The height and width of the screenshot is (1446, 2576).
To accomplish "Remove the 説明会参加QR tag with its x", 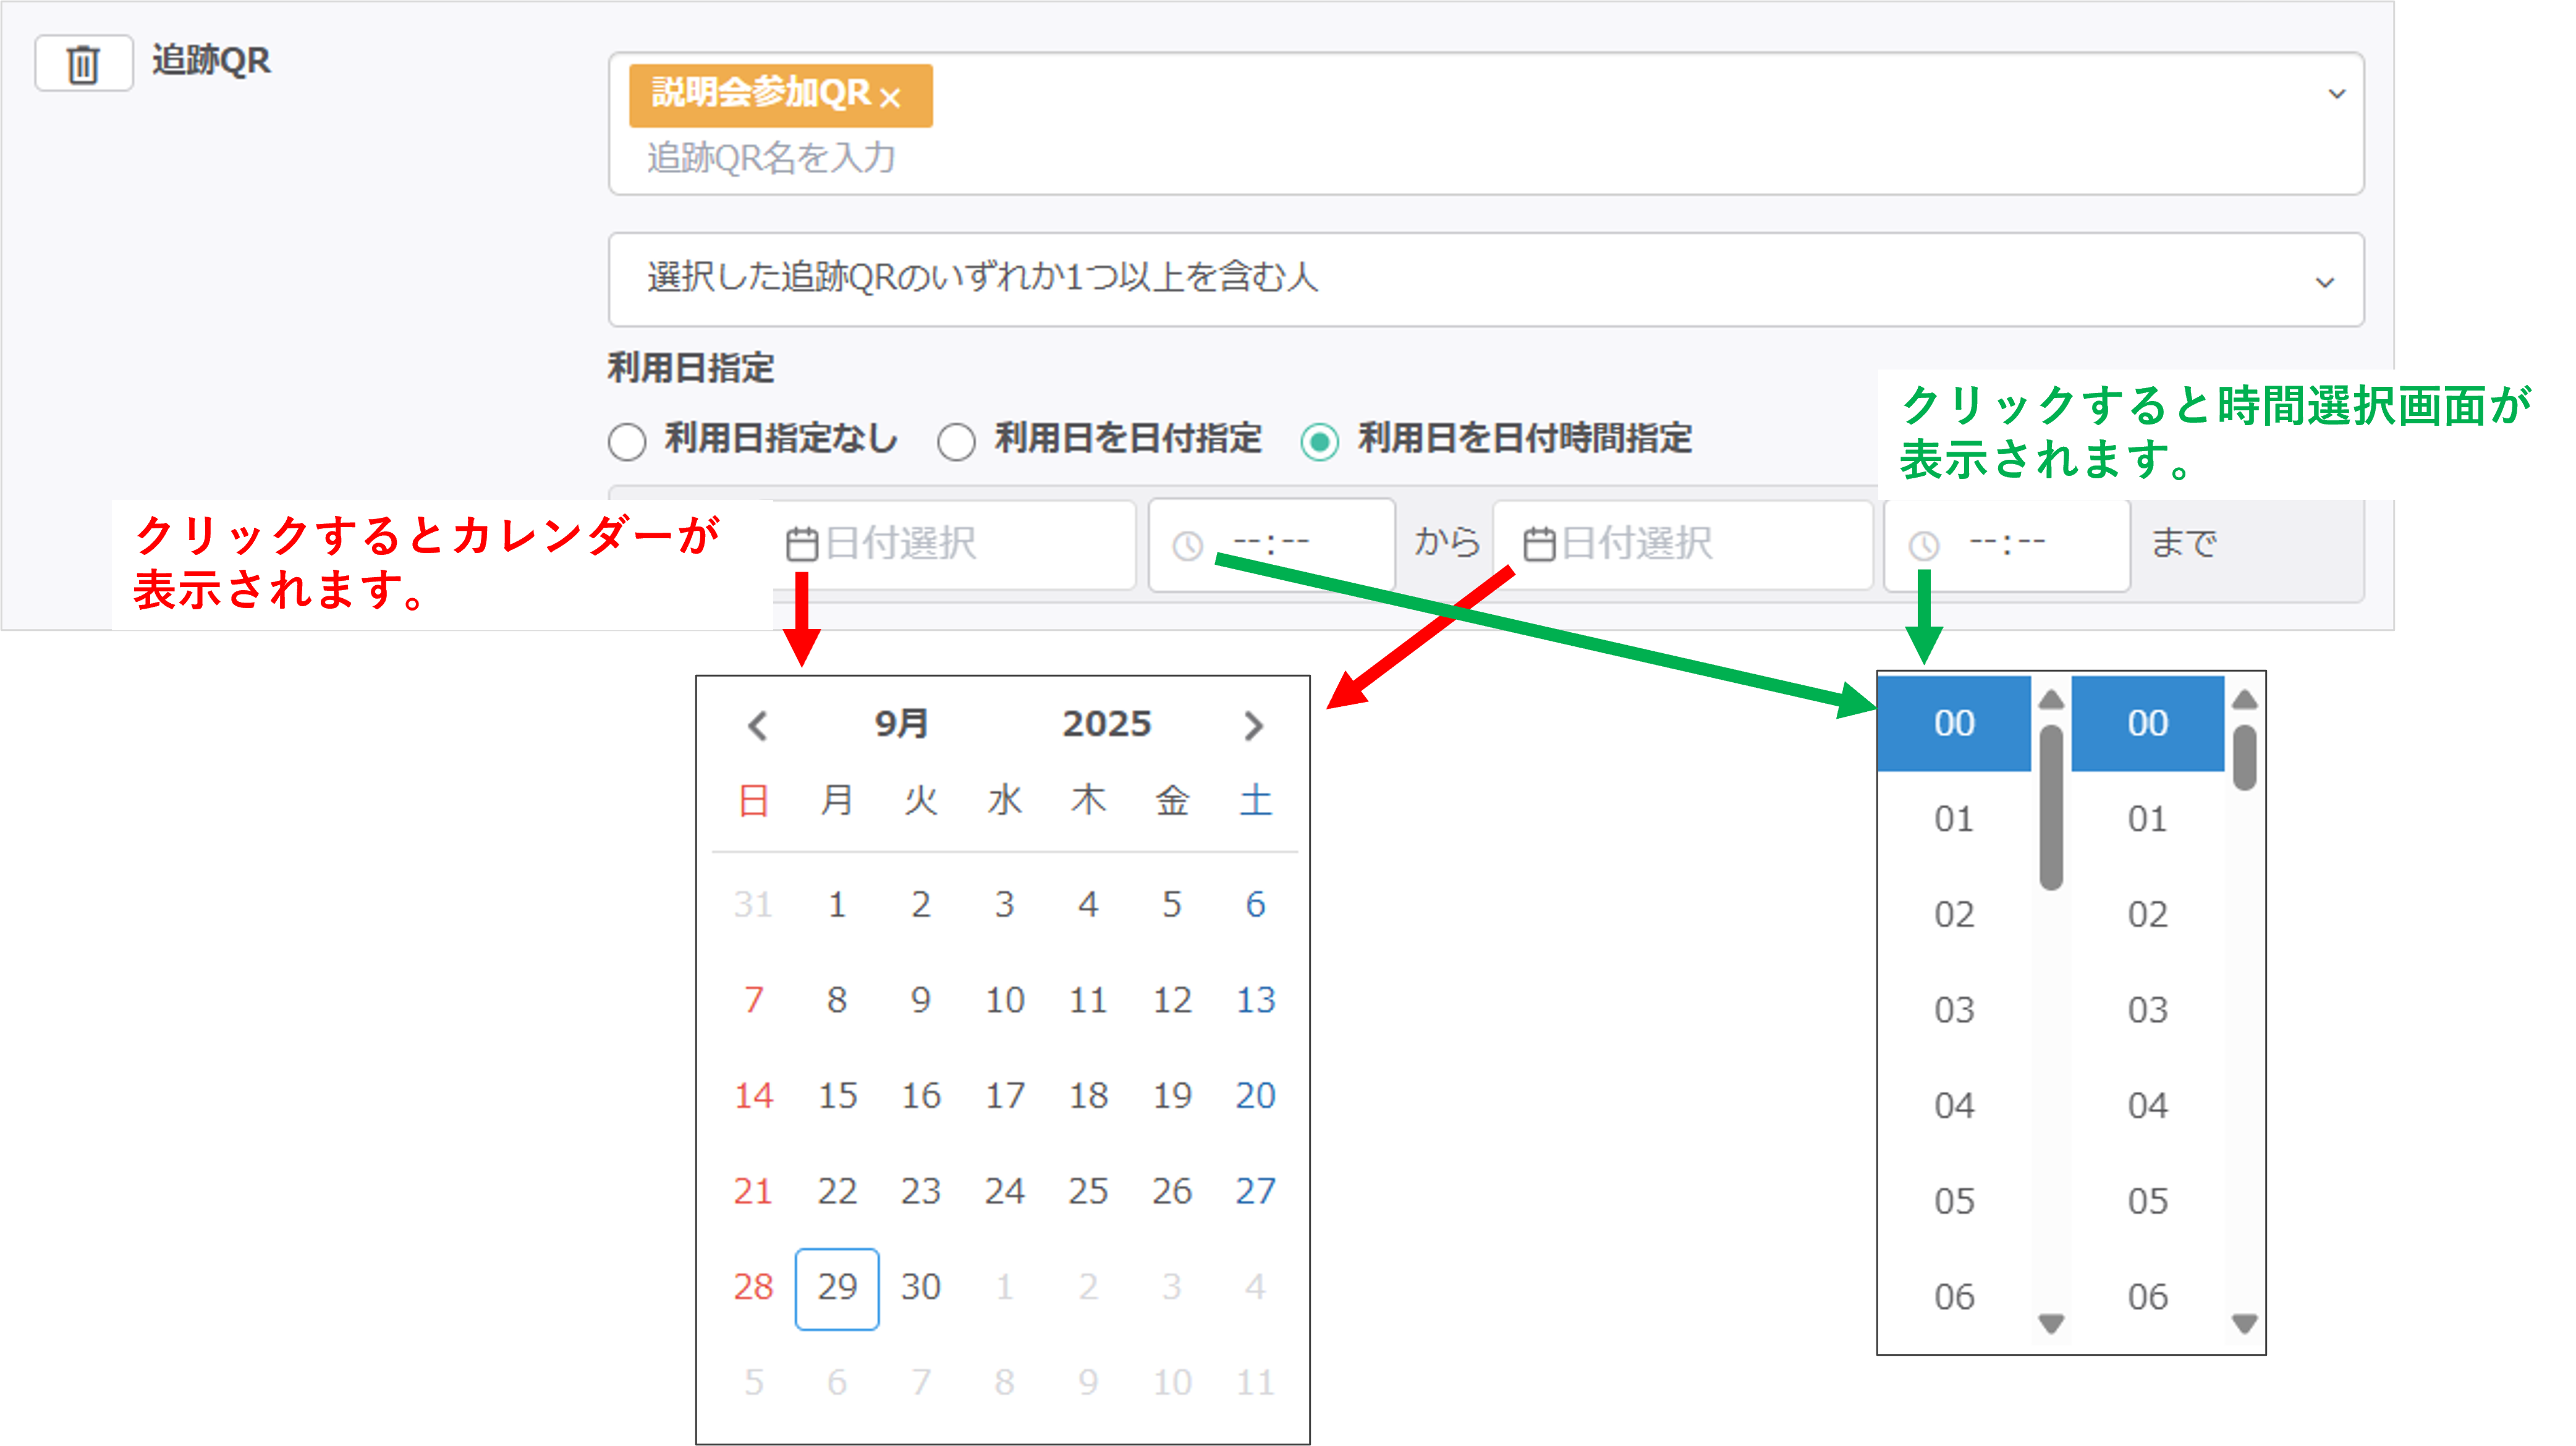I will tap(890, 97).
